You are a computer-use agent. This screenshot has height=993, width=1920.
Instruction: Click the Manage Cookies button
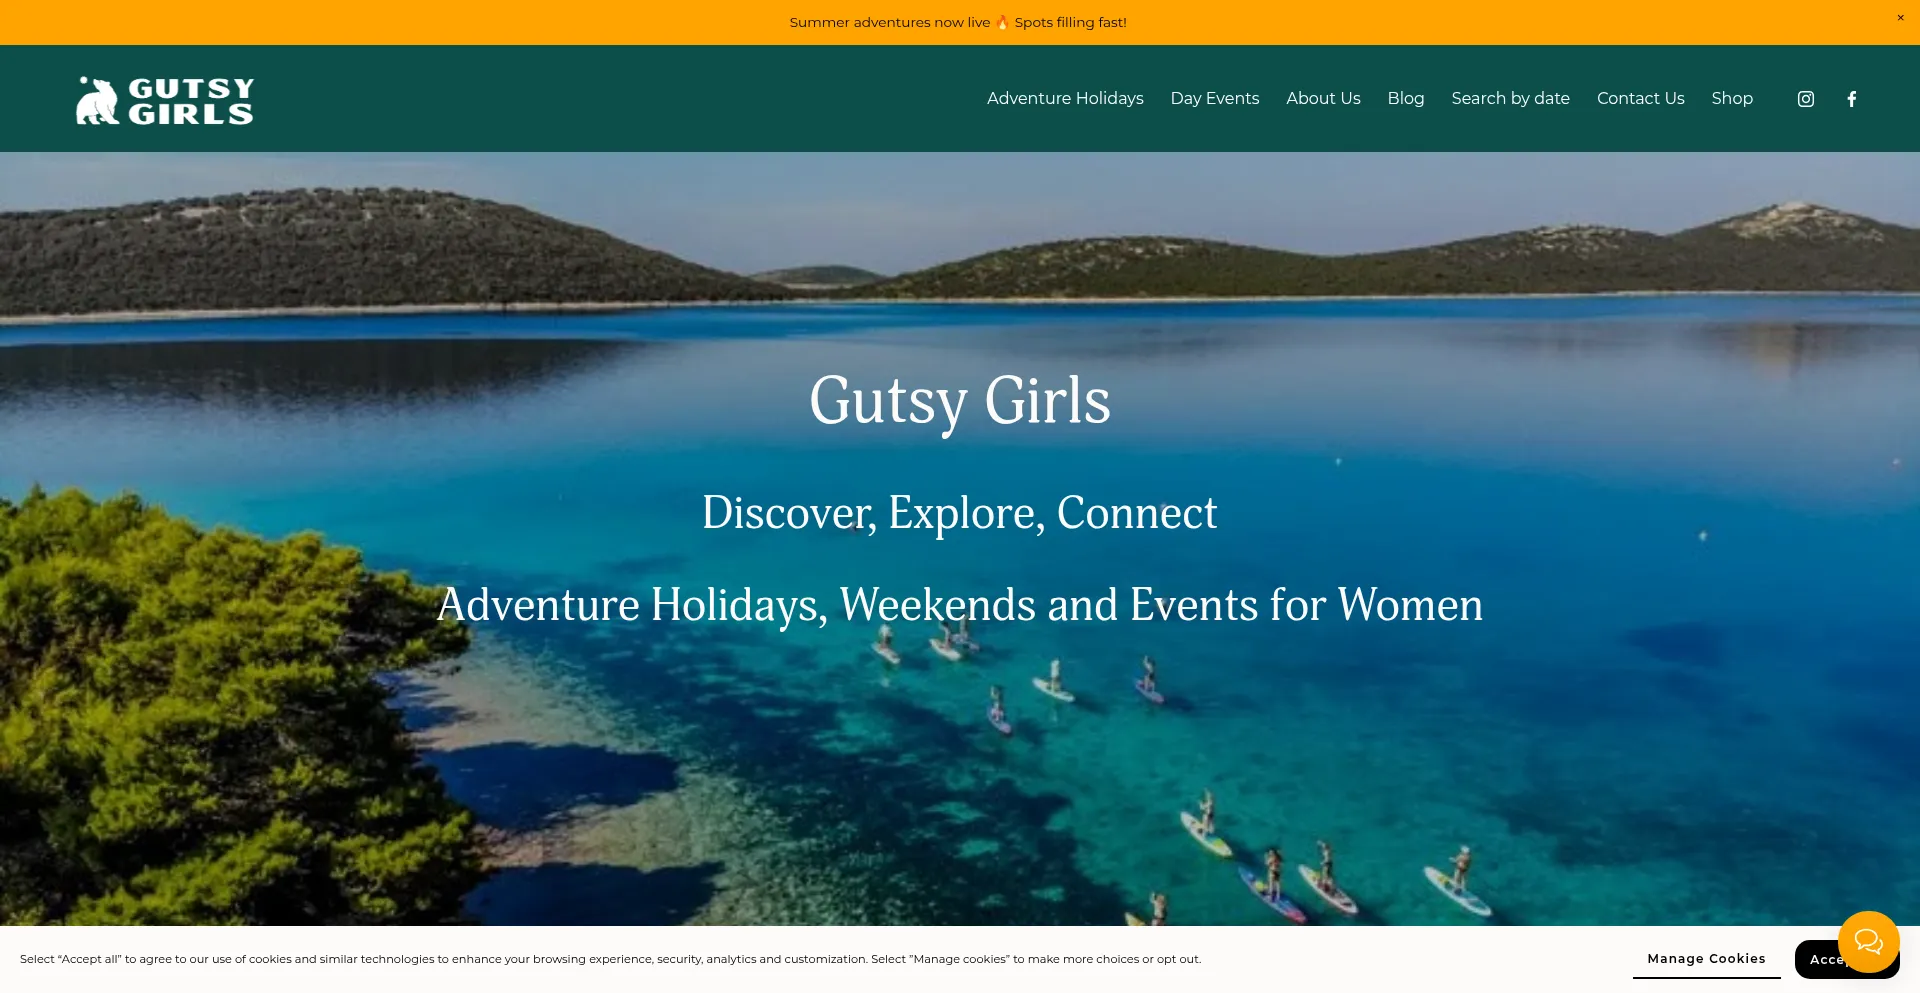1706,958
